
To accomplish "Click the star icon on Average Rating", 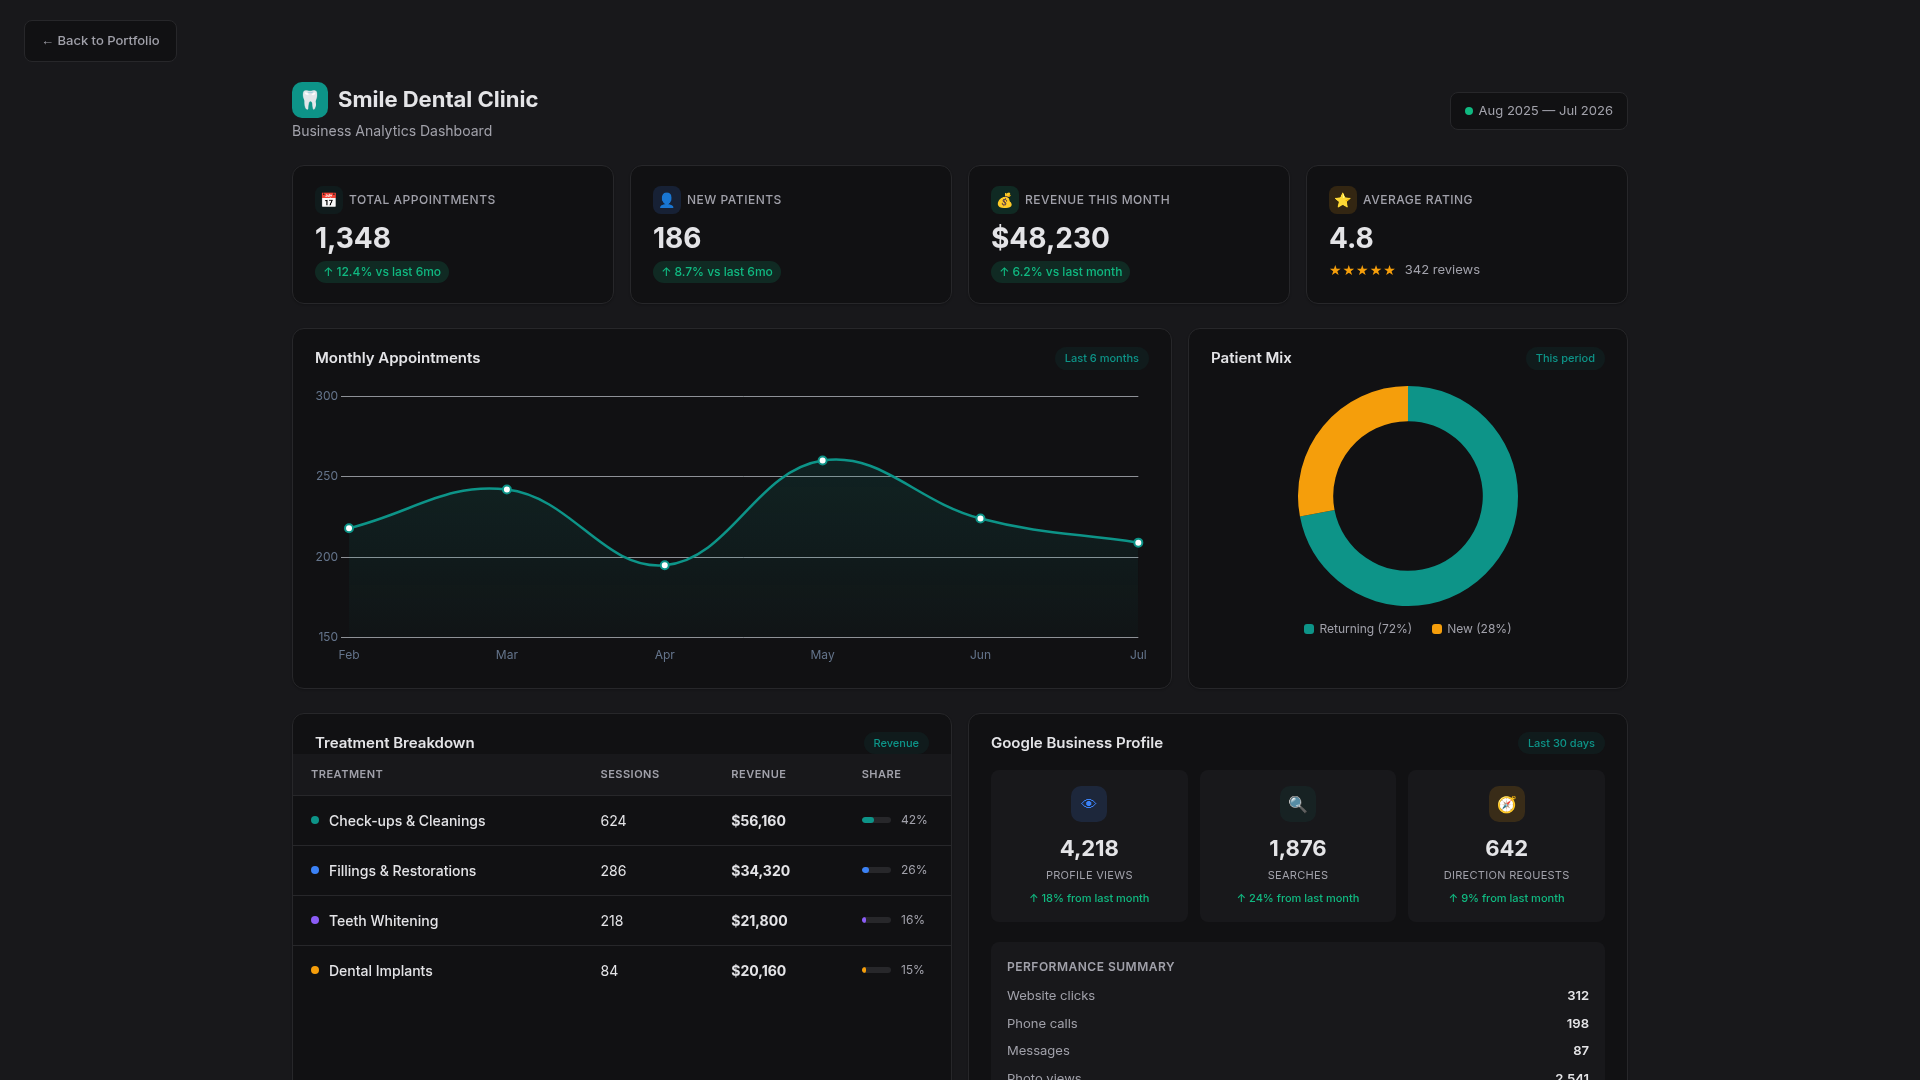I will [x=1343, y=200].
